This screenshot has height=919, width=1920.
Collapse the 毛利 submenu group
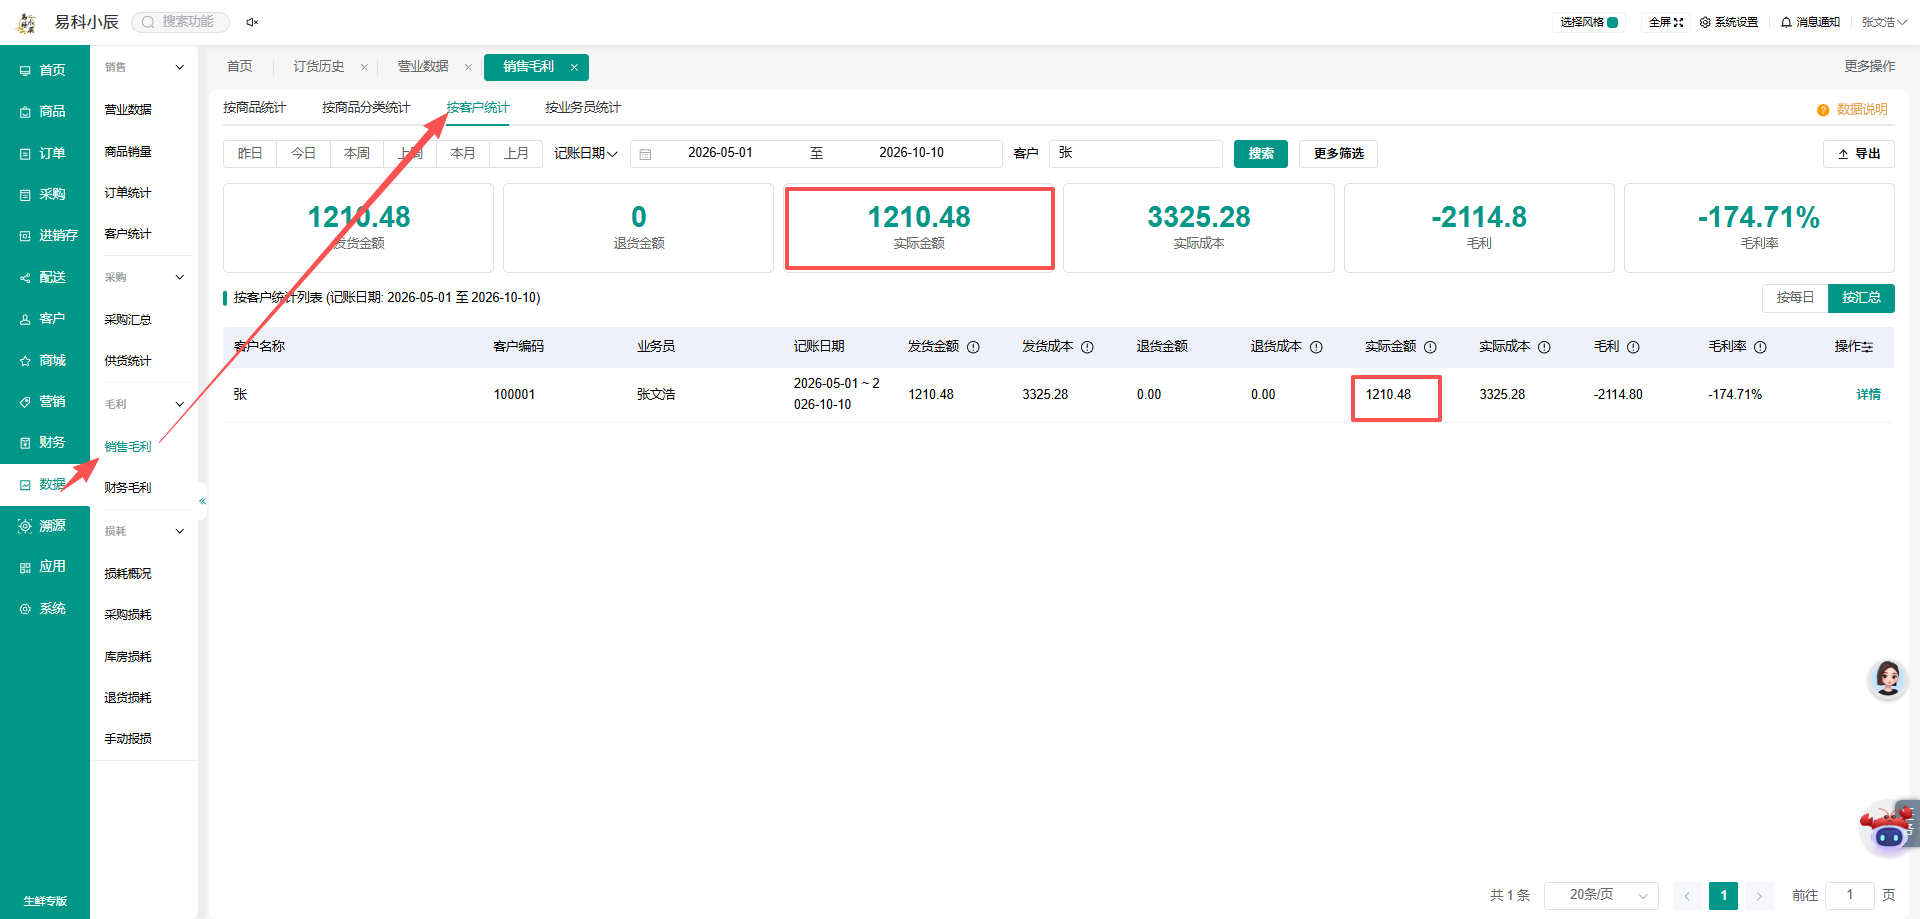tap(180, 404)
